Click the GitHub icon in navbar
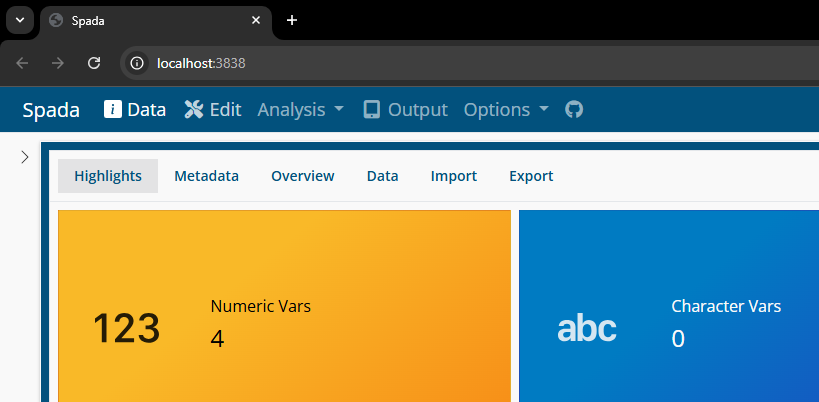Image resolution: width=819 pixels, height=402 pixels. pyautogui.click(x=573, y=110)
